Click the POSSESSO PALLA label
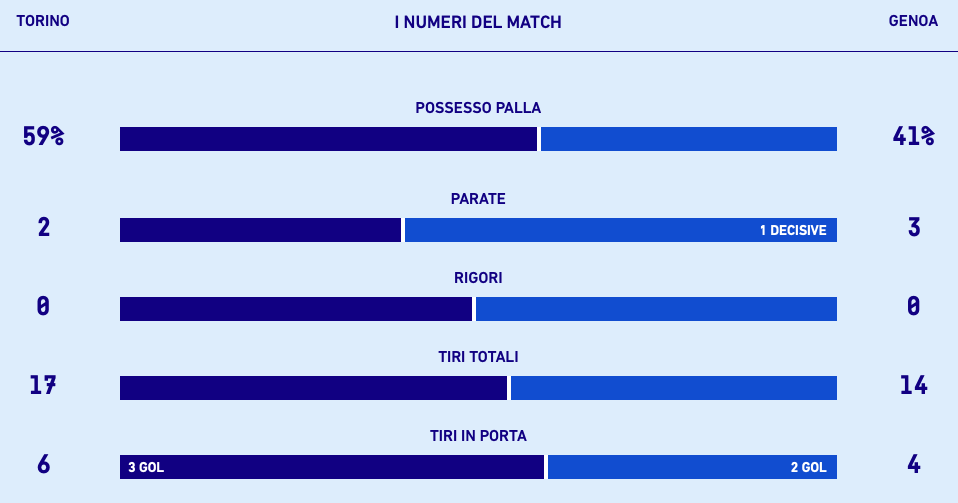Screen dimensions: 958x503 [x=478, y=108]
